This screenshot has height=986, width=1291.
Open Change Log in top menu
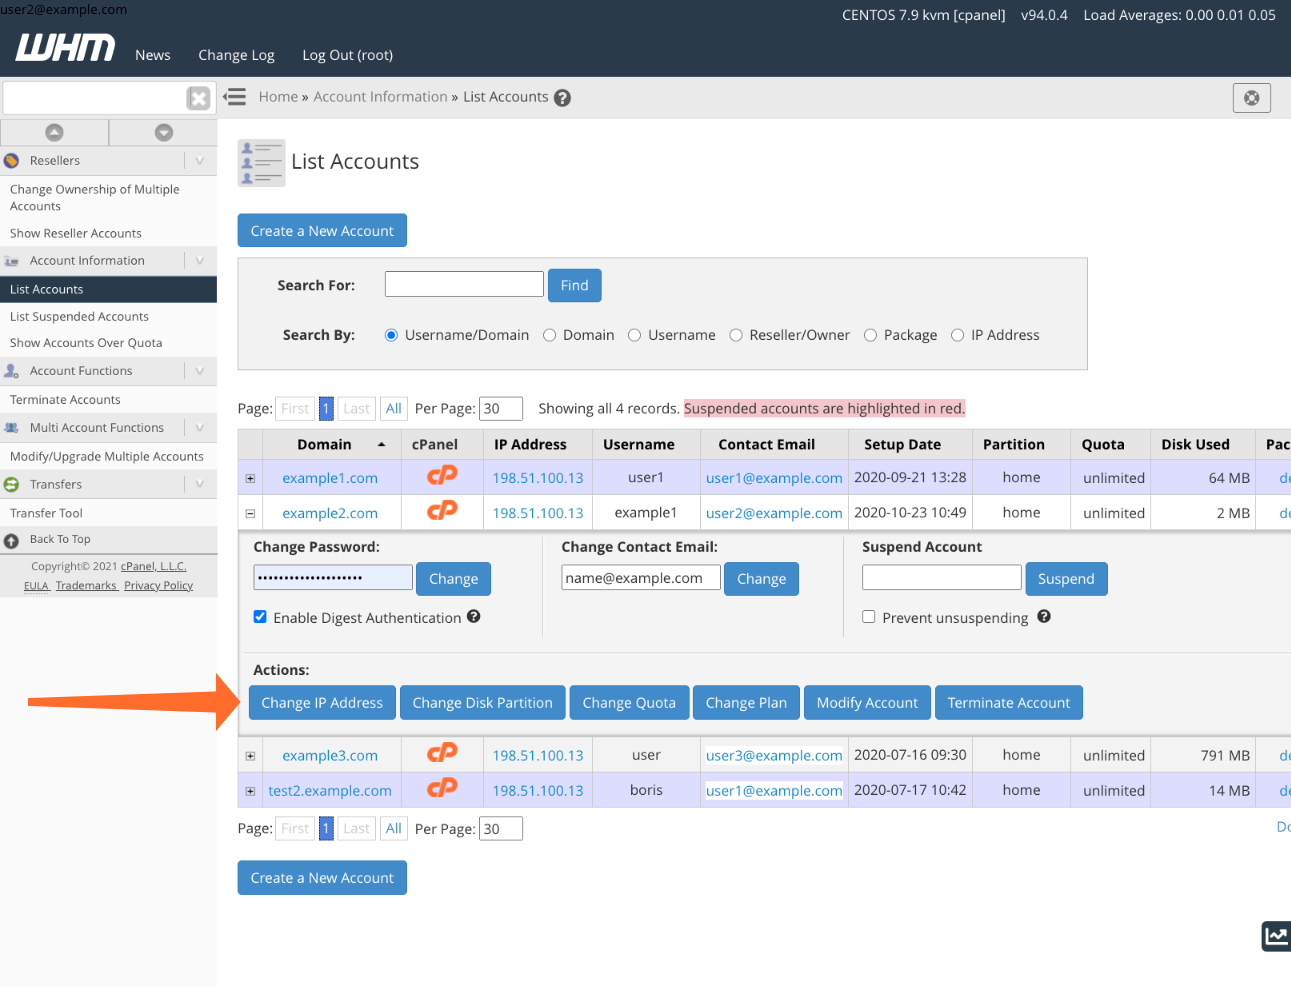(236, 55)
